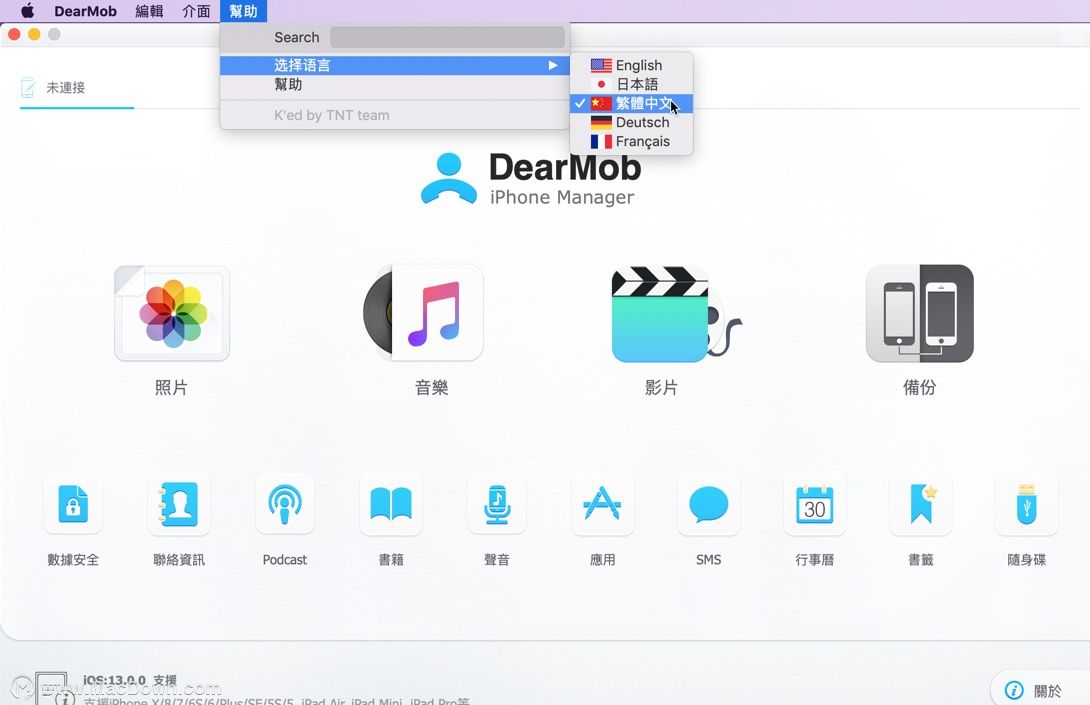
Task: Expand the 选择语言 submenu item
Action: click(x=395, y=65)
